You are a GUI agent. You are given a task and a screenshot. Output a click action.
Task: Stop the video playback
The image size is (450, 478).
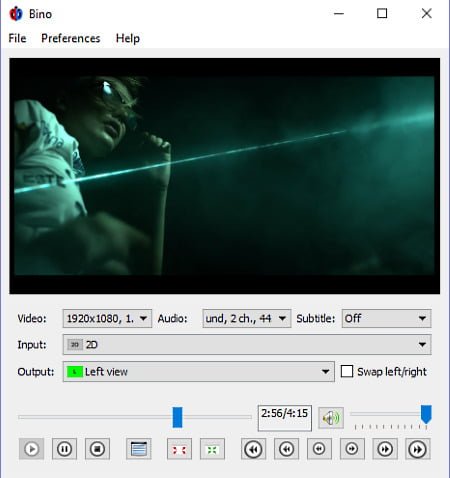pyautogui.click(x=97, y=449)
